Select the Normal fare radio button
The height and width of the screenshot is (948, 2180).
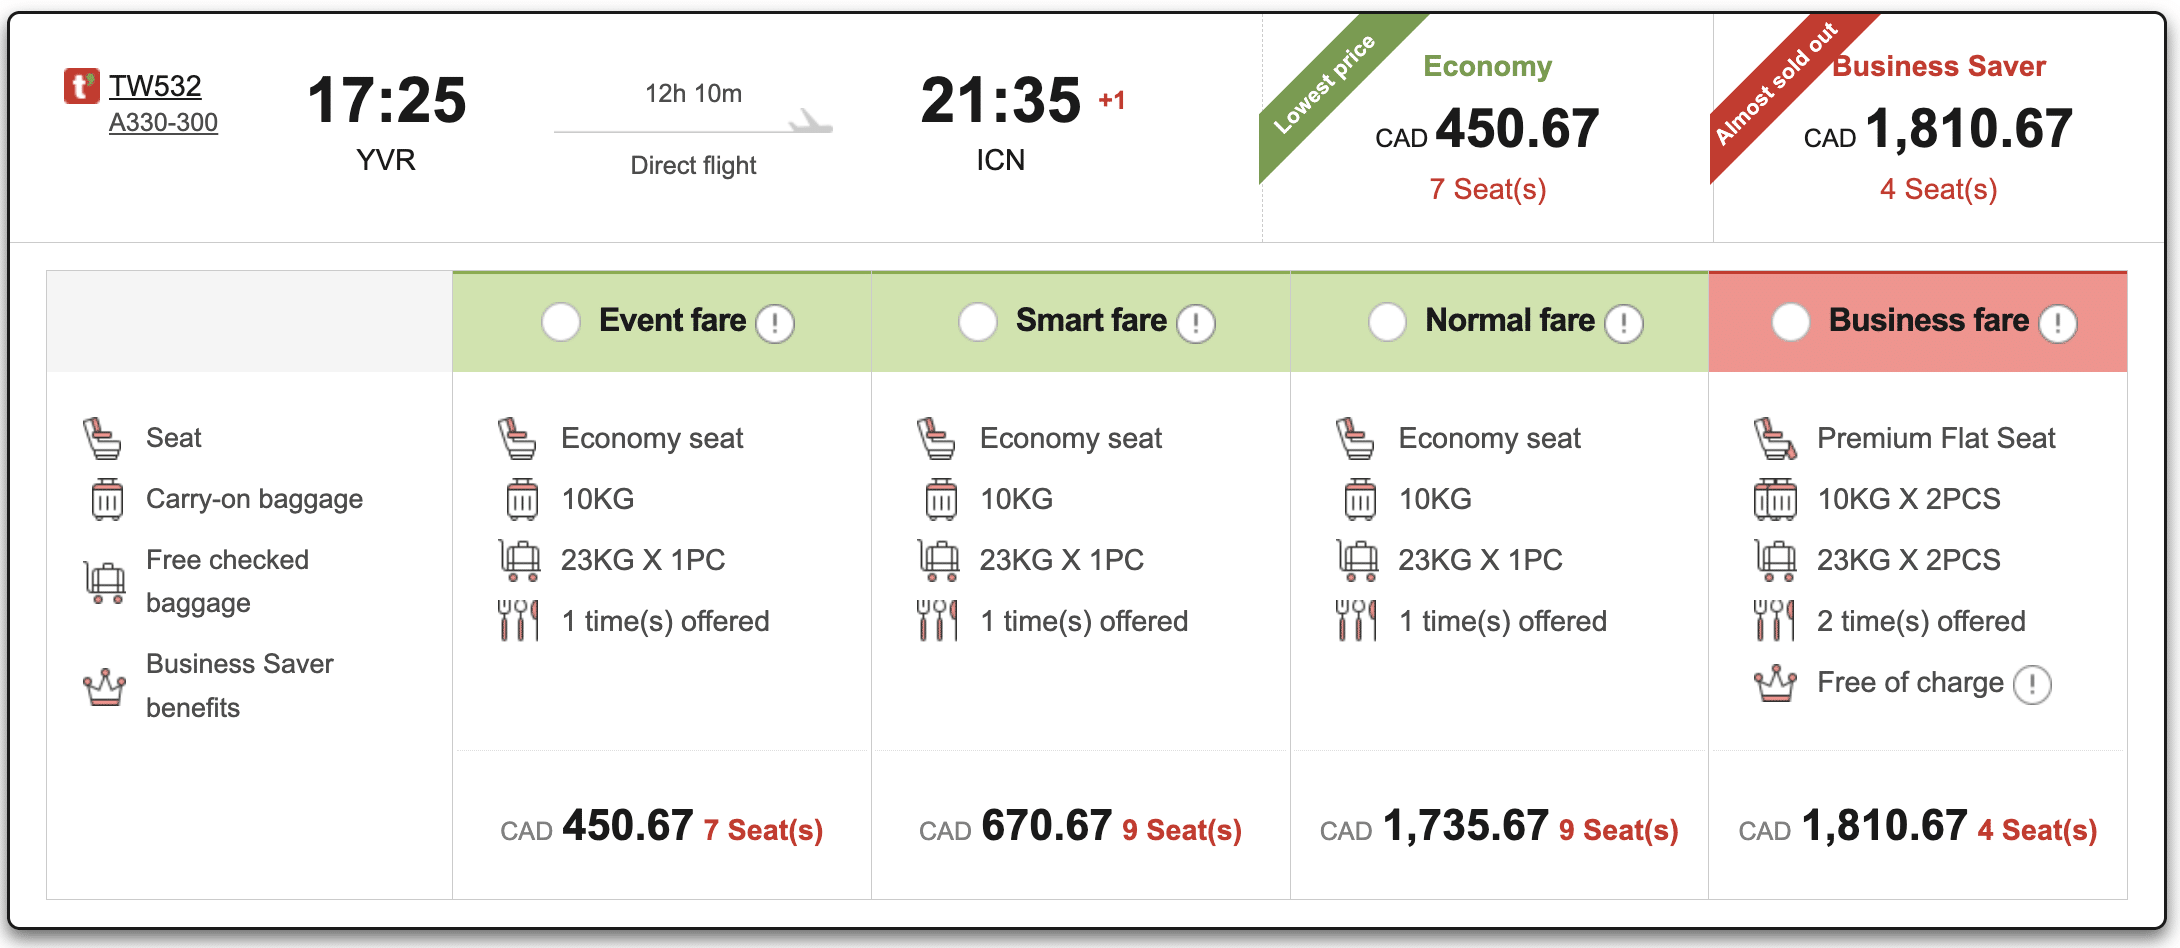(1389, 321)
